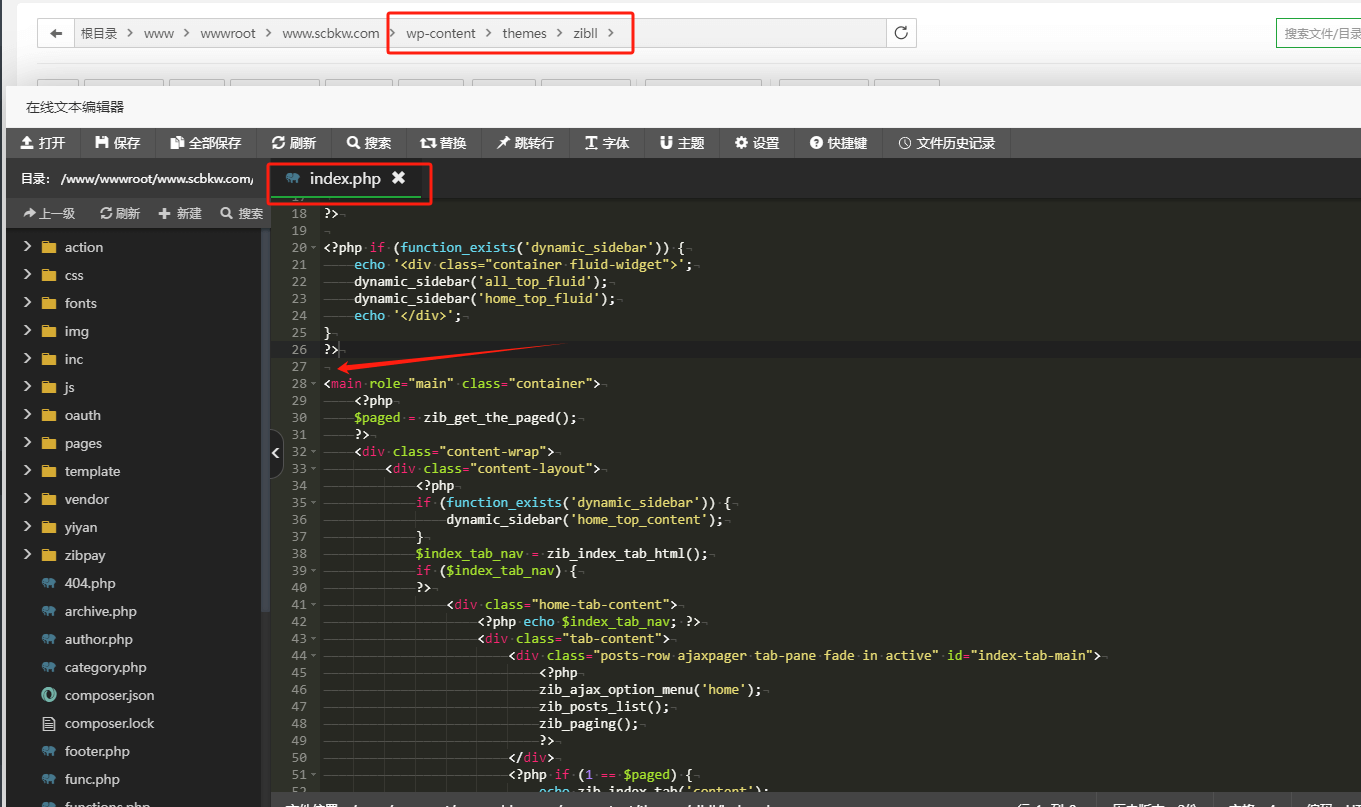The width and height of the screenshot is (1361, 807).
Task: Go up with 上一级 button
Action: tap(49, 213)
